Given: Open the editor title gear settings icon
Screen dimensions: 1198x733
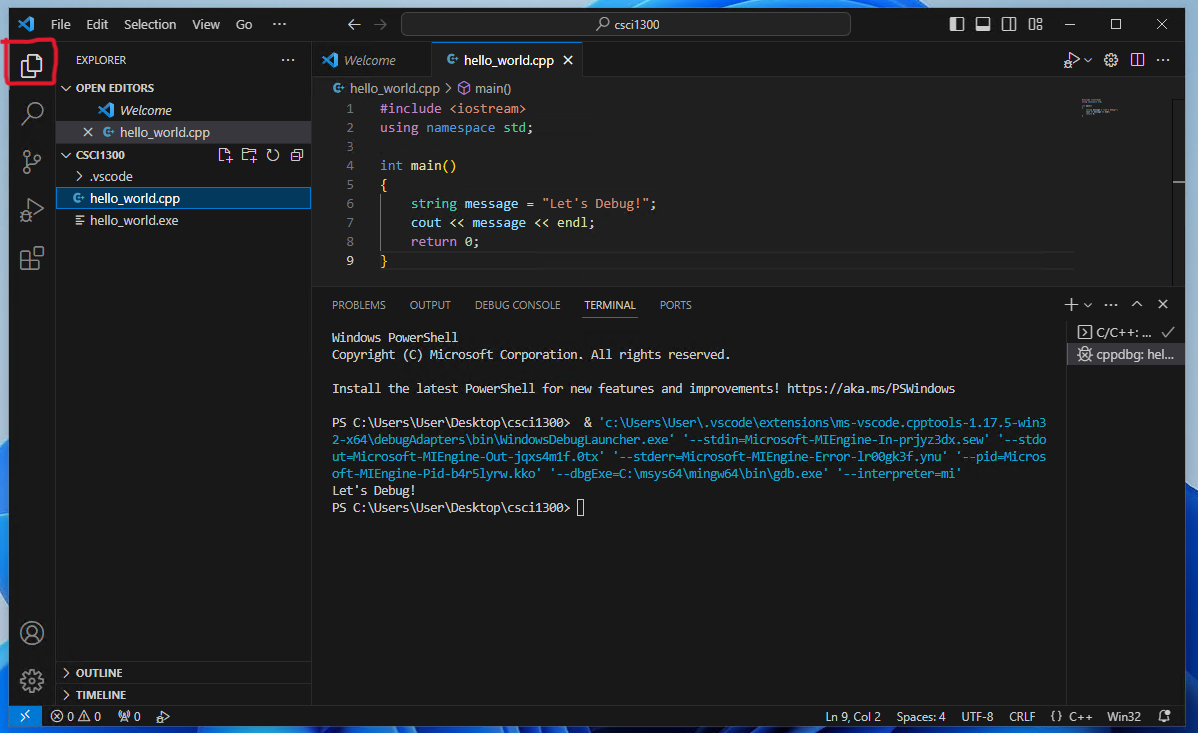Looking at the screenshot, I should pos(1111,60).
